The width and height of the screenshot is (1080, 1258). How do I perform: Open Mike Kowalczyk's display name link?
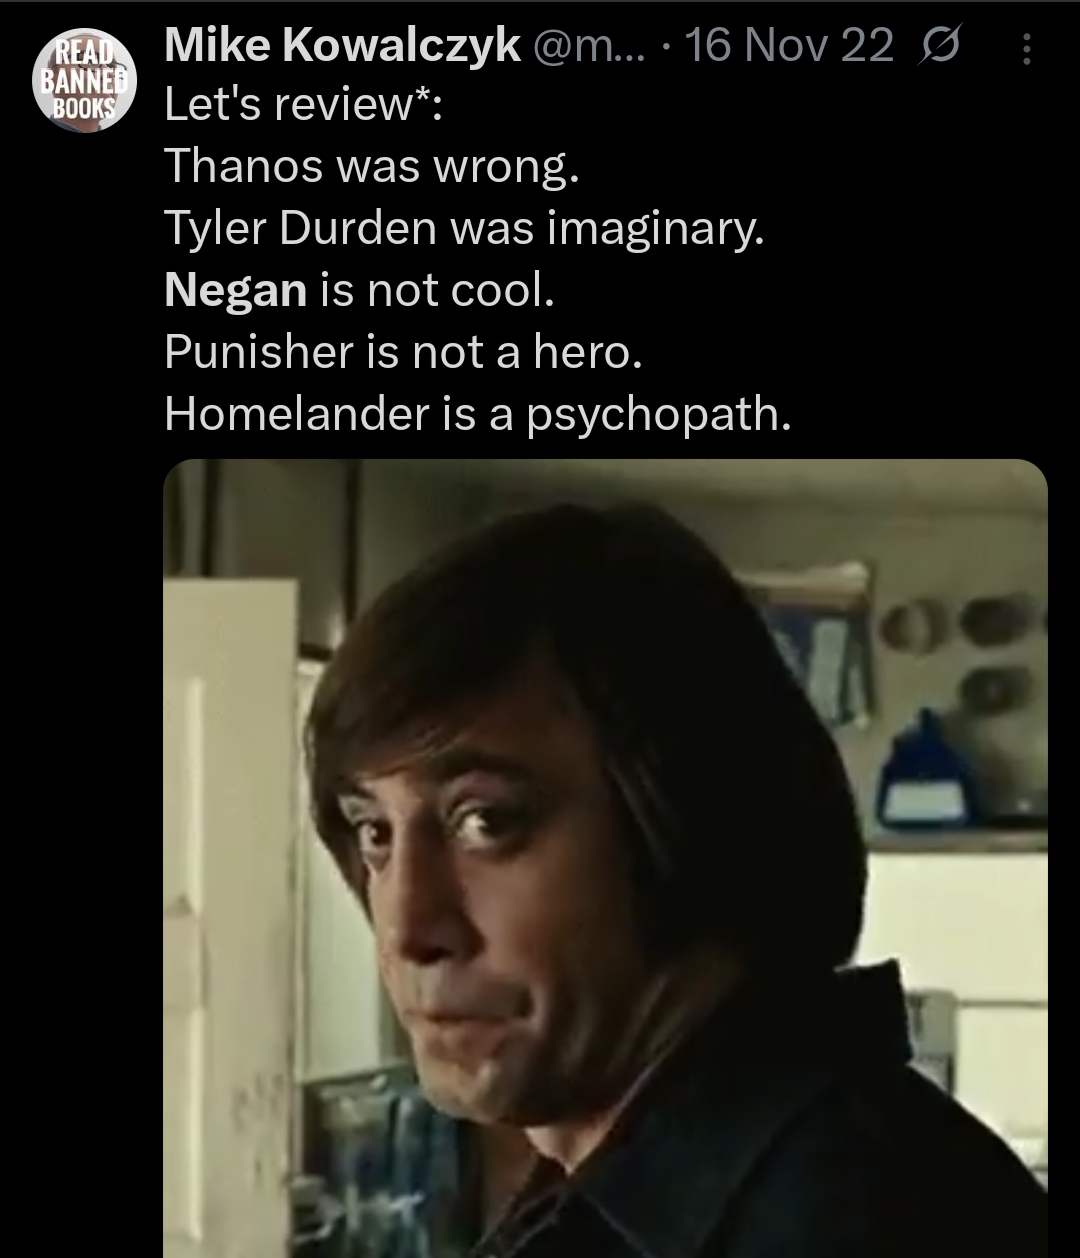[341, 45]
